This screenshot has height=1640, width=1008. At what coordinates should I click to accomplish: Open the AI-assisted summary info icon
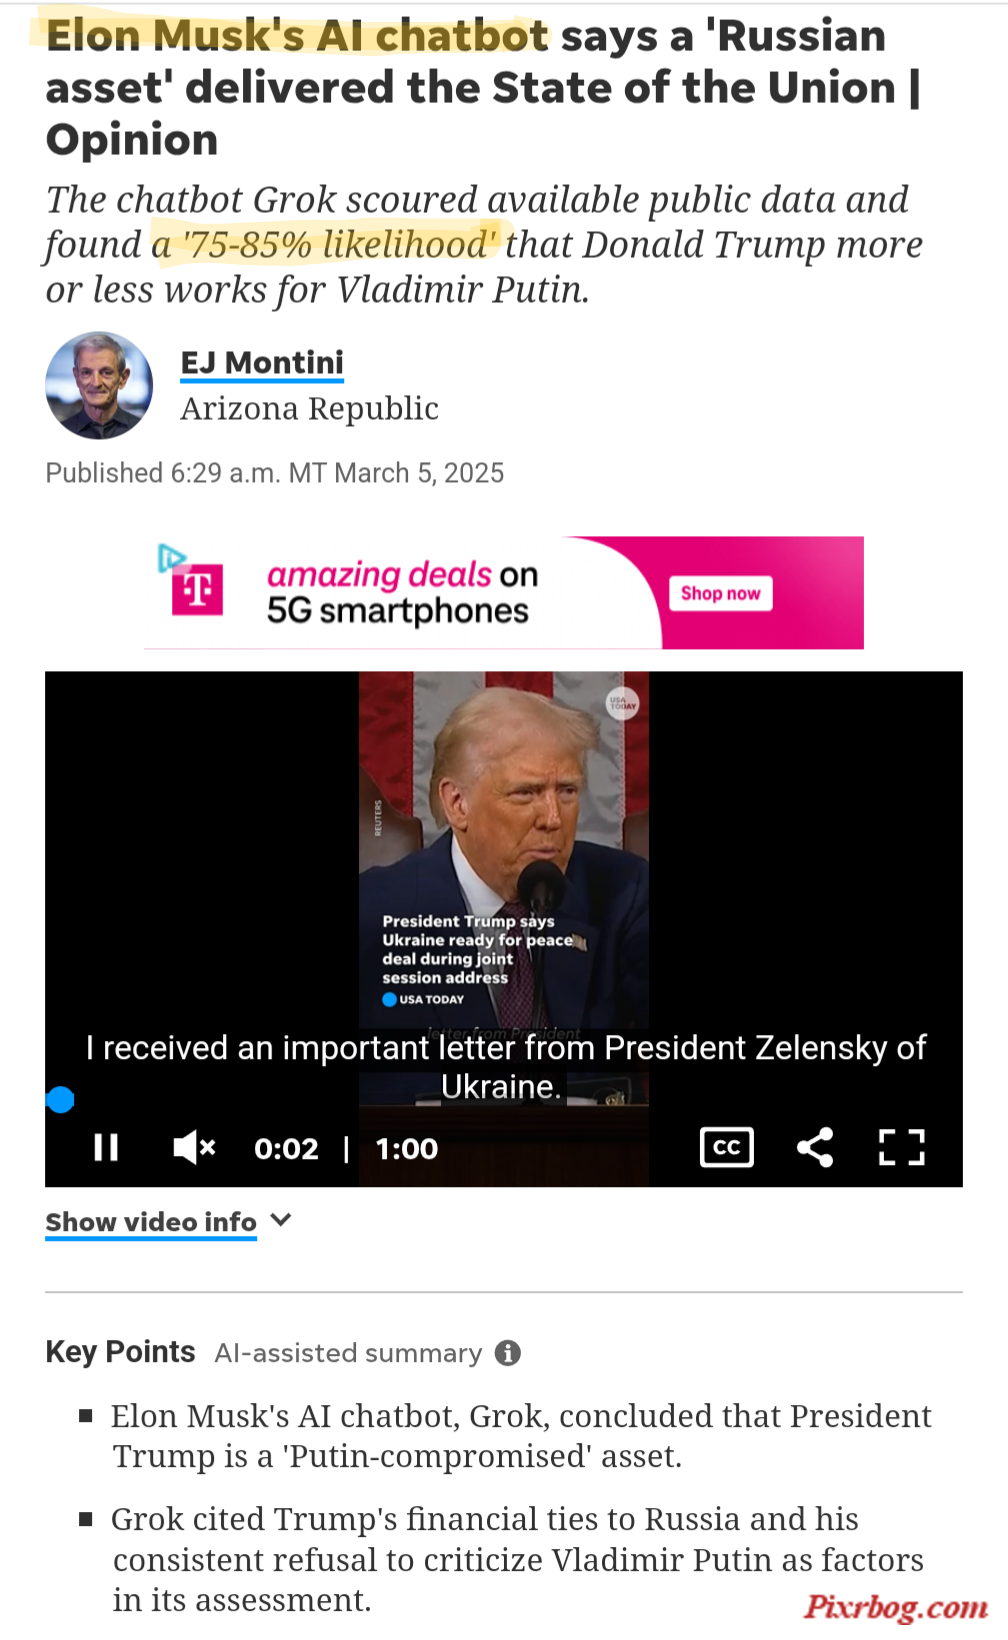[x=508, y=1353]
